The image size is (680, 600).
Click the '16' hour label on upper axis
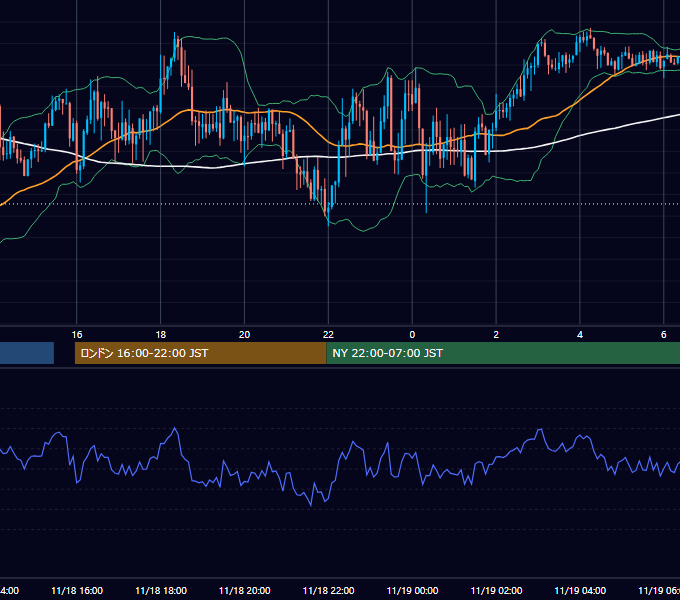coord(77,334)
